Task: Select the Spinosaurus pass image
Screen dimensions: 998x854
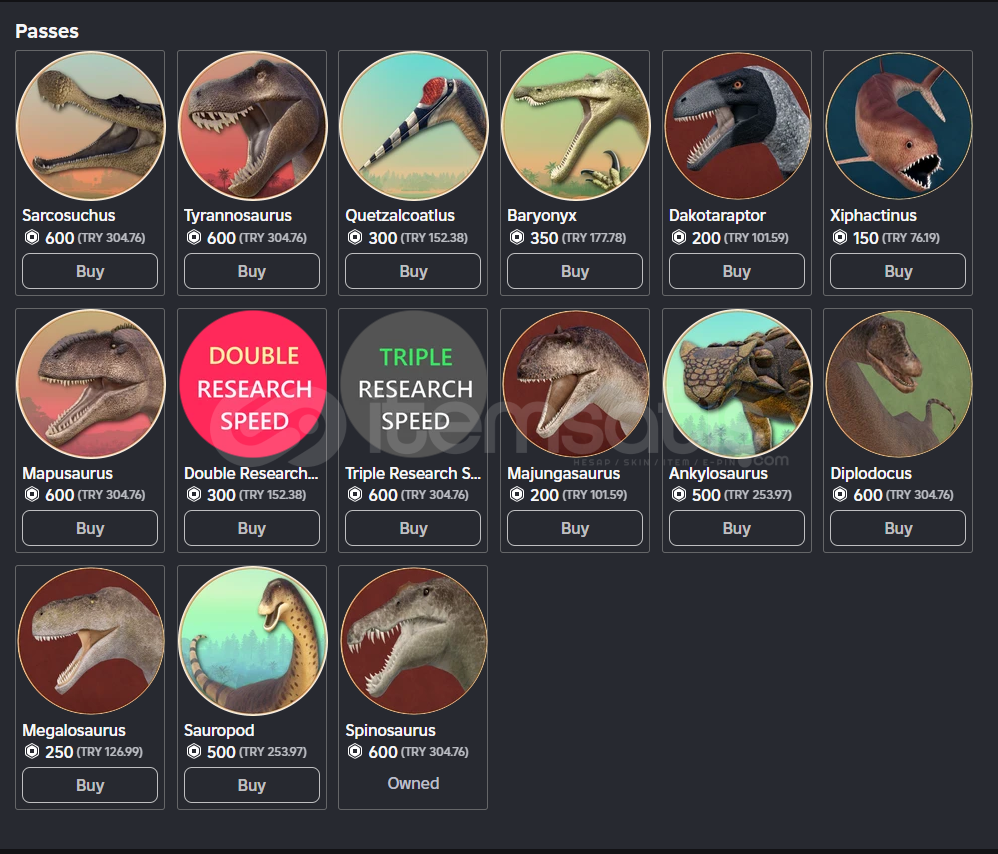Action: pos(413,641)
